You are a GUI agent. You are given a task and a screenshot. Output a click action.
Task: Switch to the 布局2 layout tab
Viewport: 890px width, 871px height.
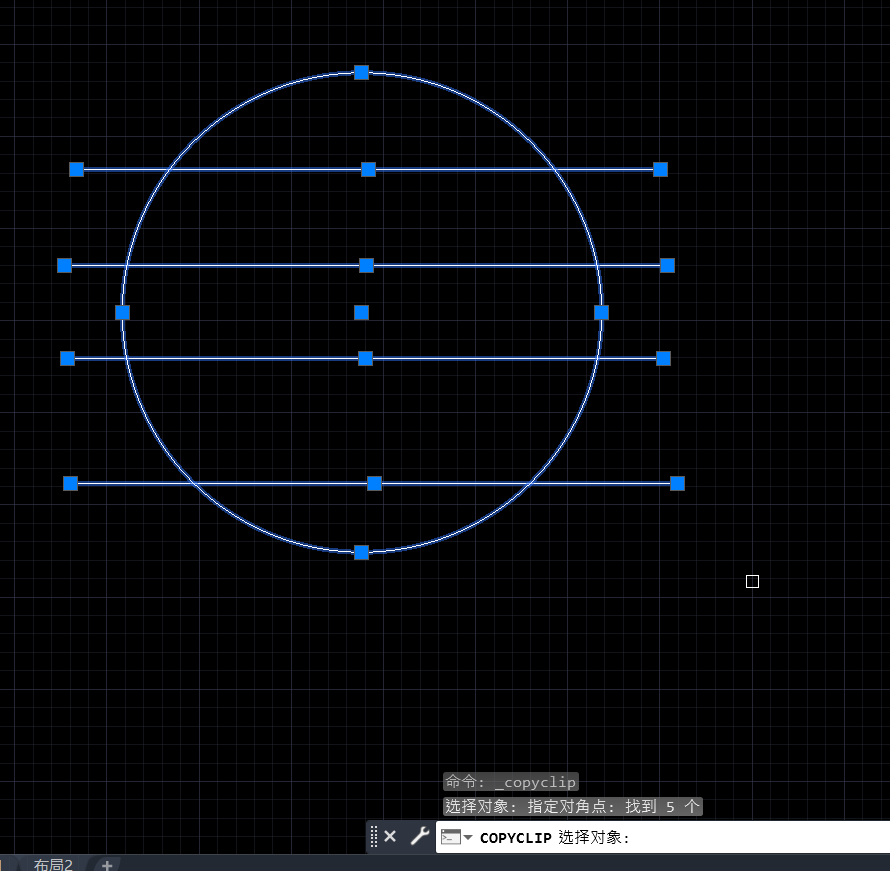pos(53,864)
